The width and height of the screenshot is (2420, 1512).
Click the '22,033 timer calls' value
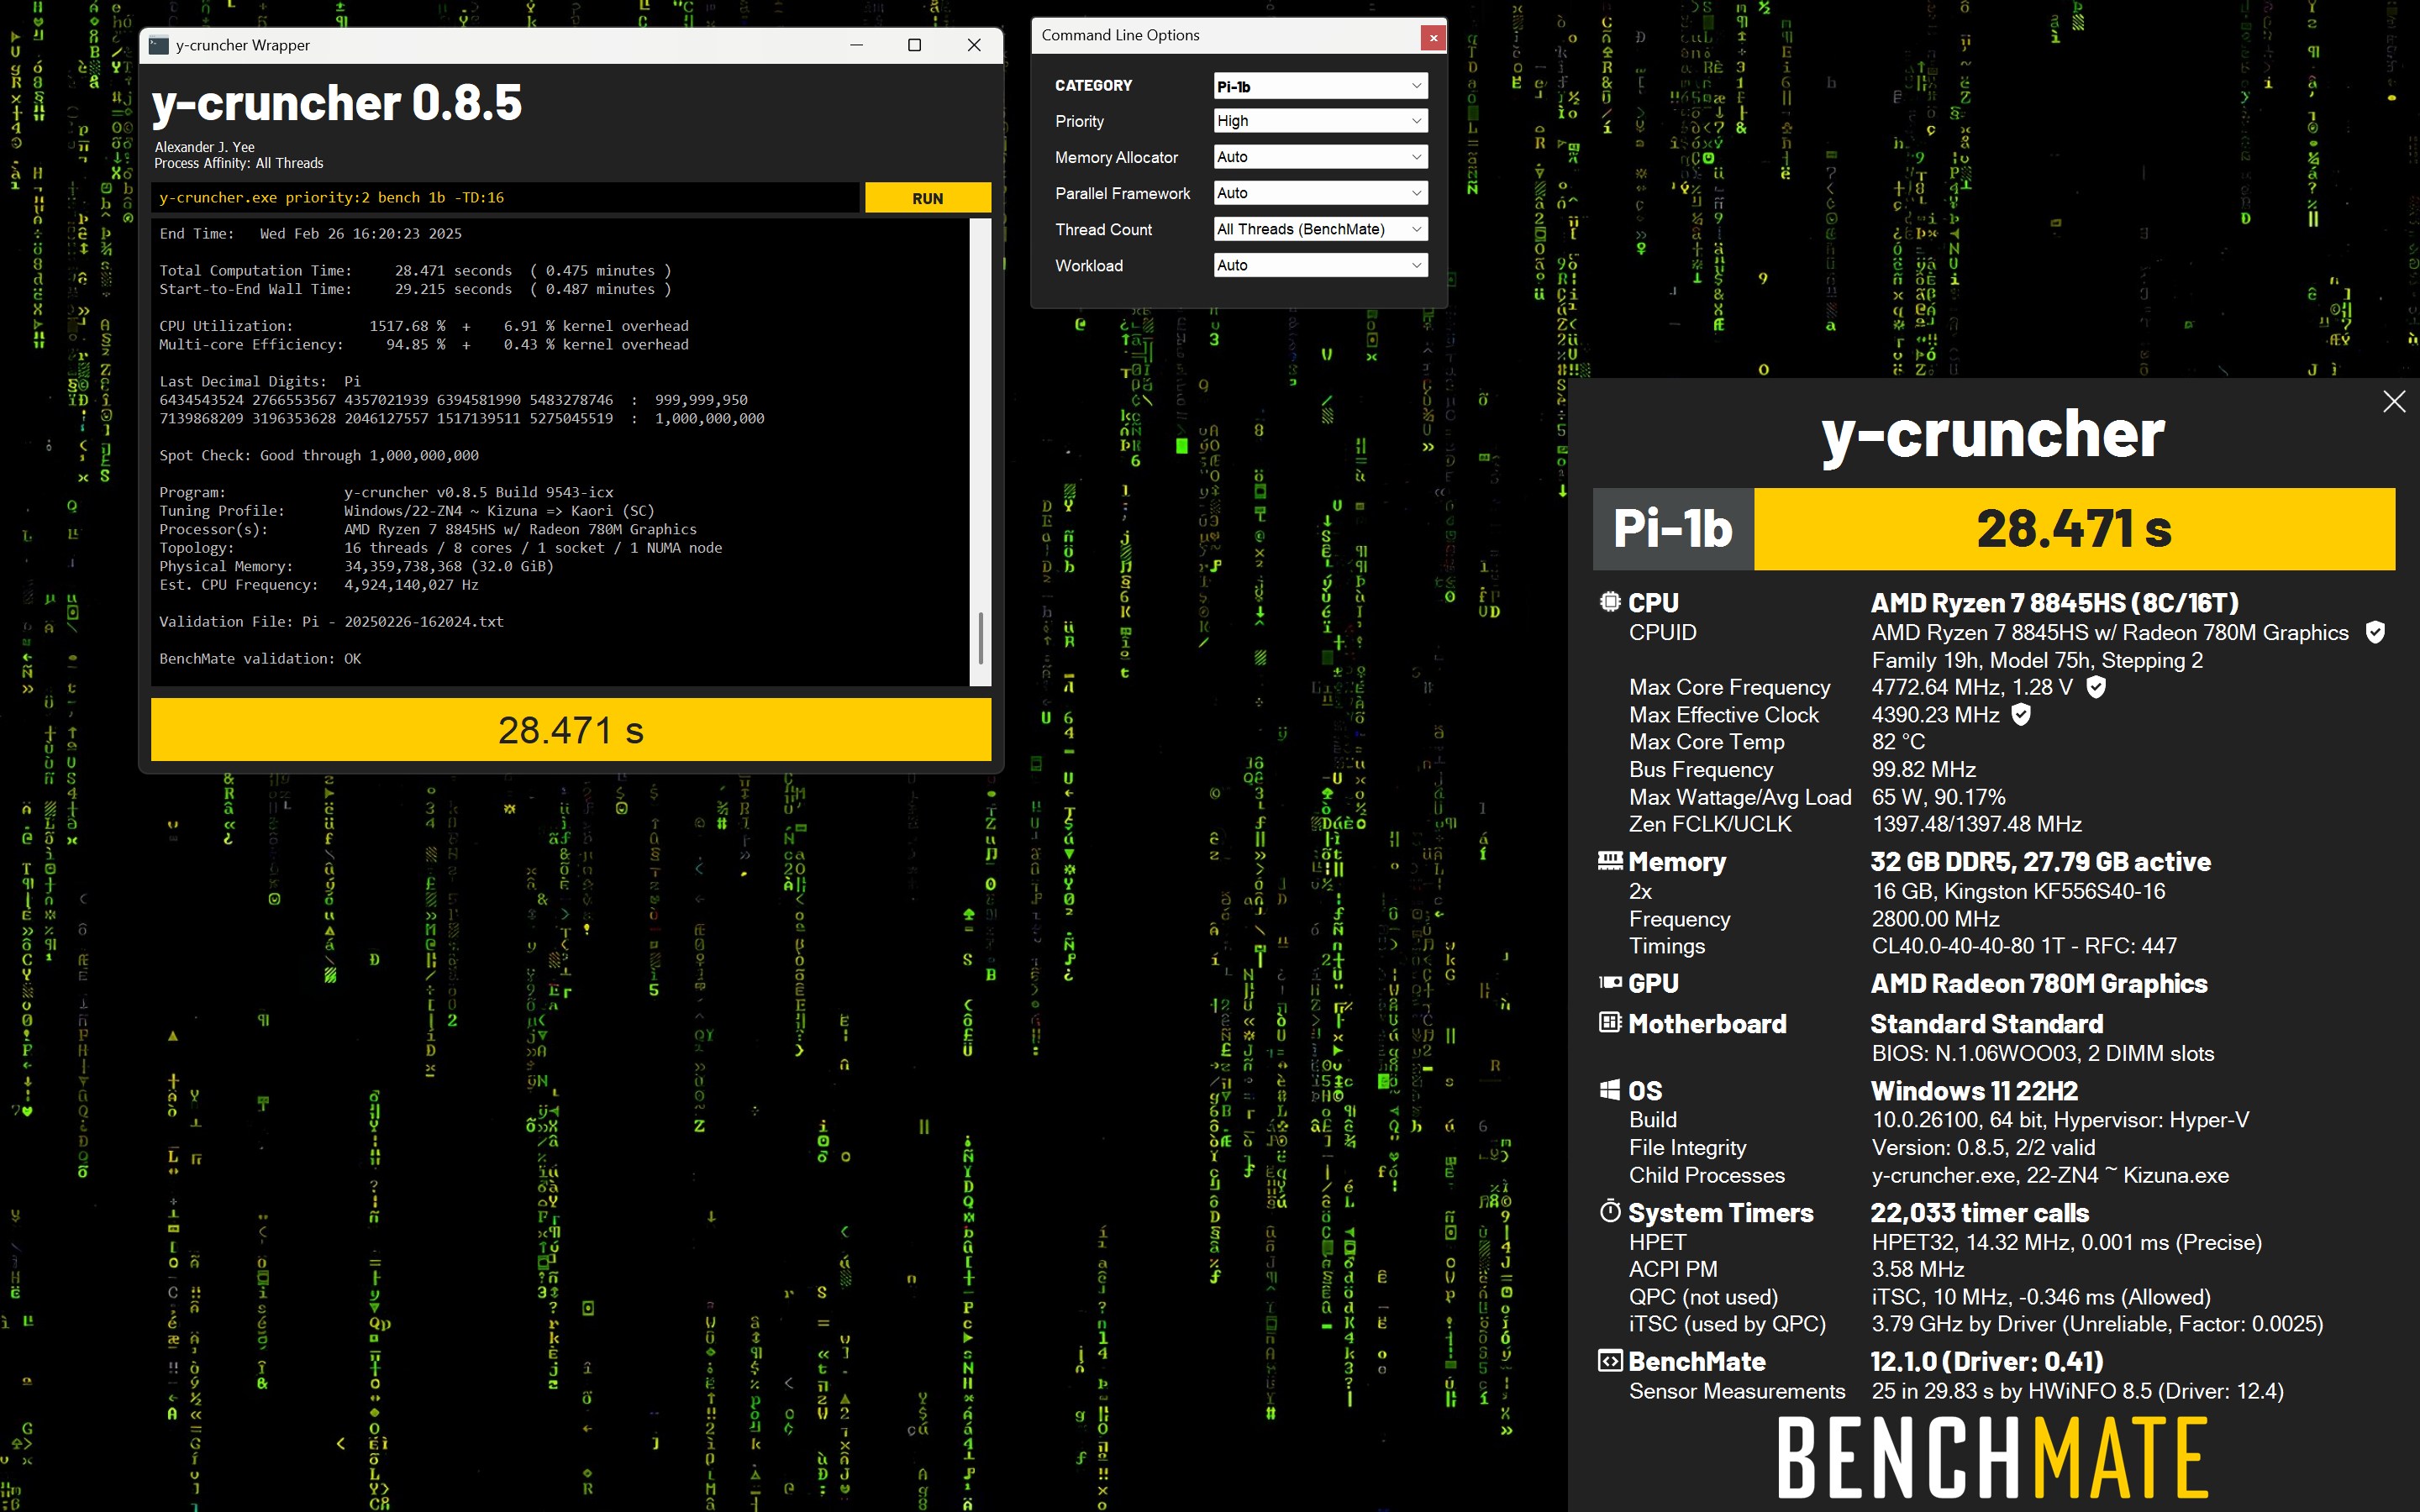pyautogui.click(x=1980, y=1213)
